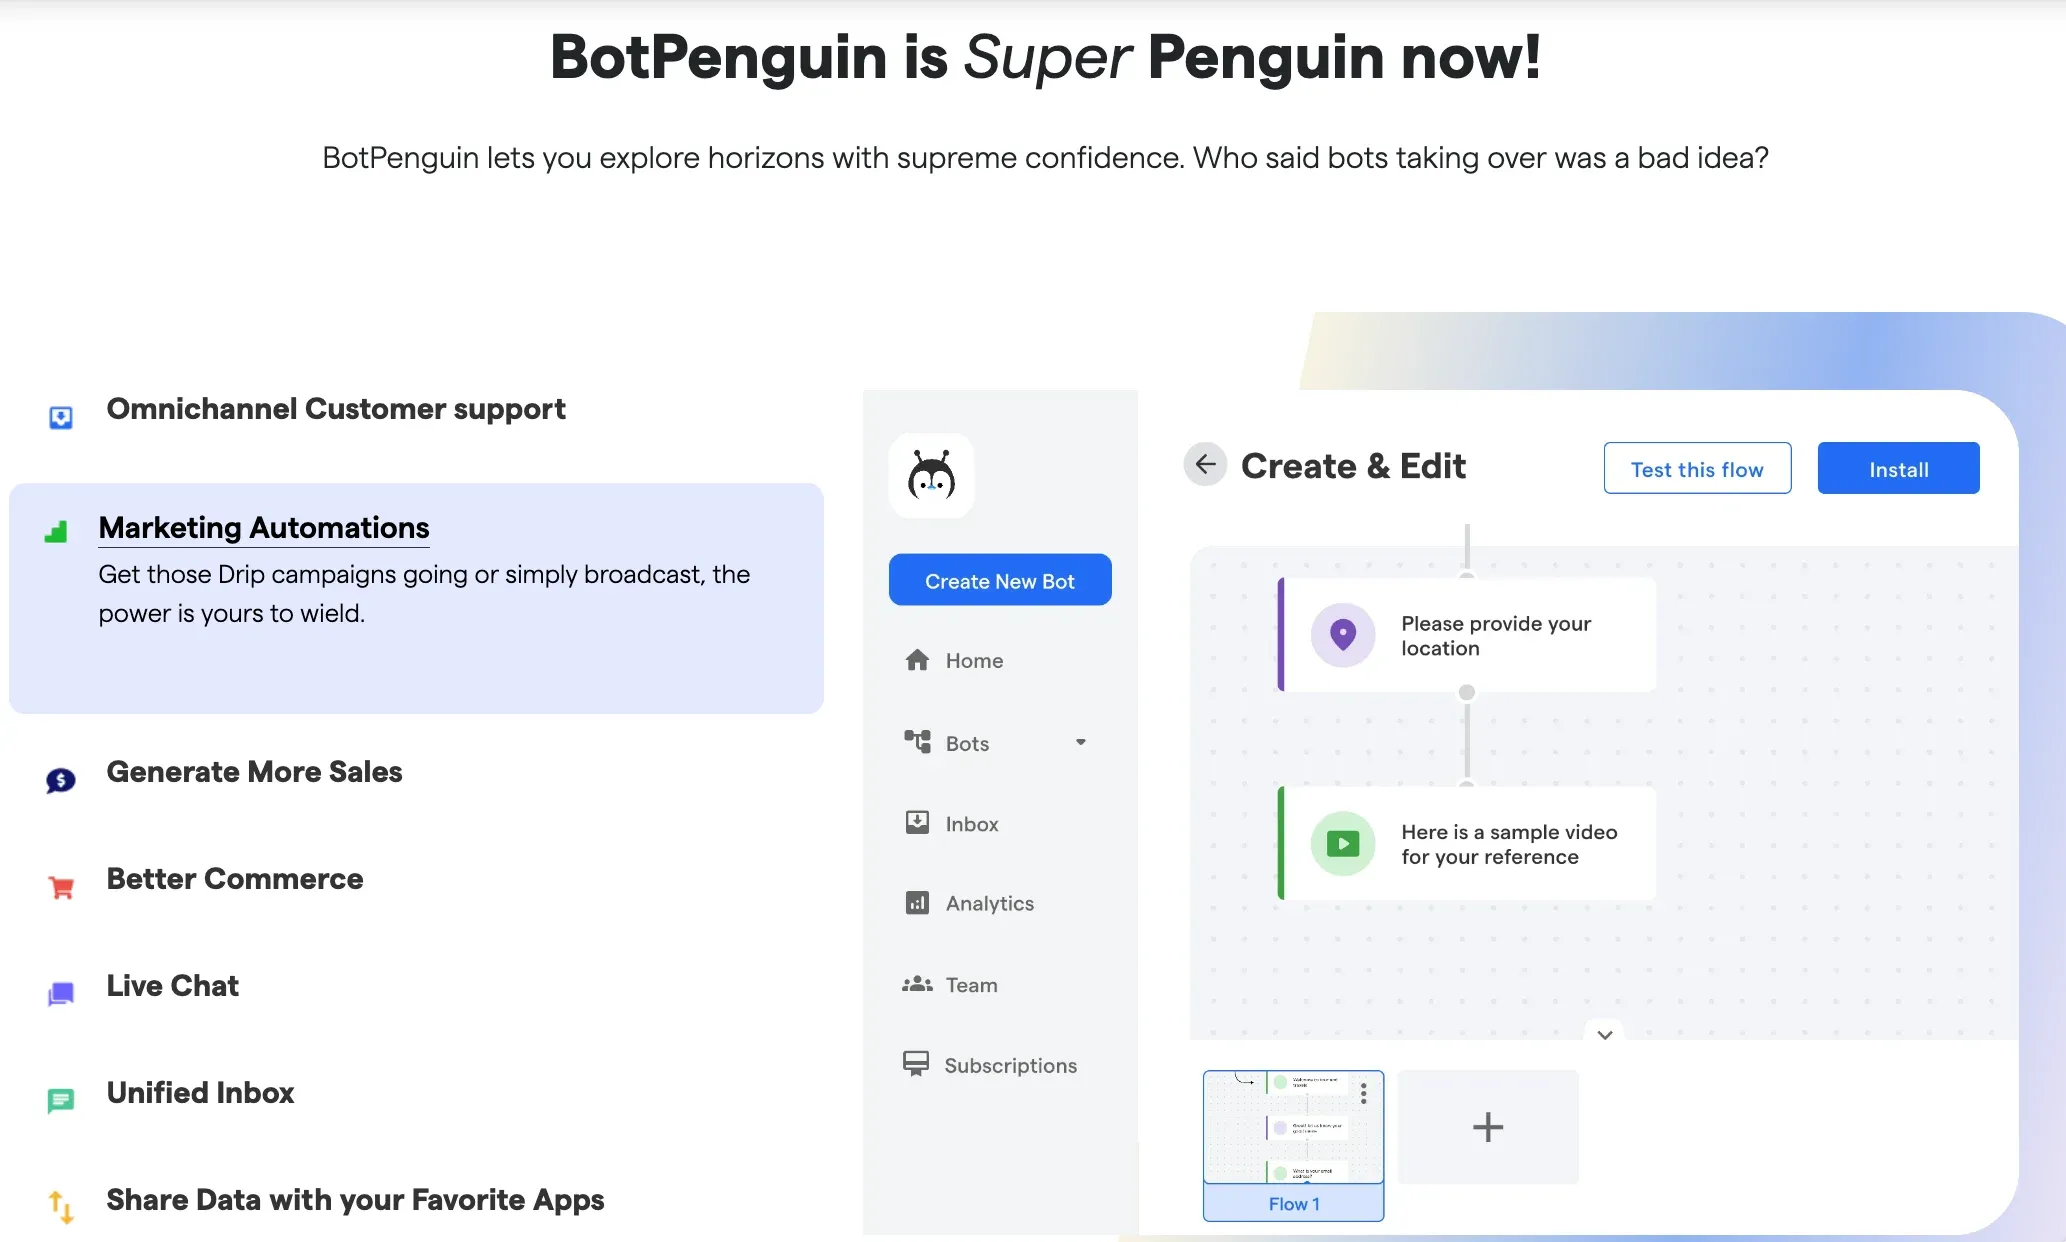Select the Marketing Automations menu item
Image resolution: width=2066 pixels, height=1242 pixels.
pos(263,527)
